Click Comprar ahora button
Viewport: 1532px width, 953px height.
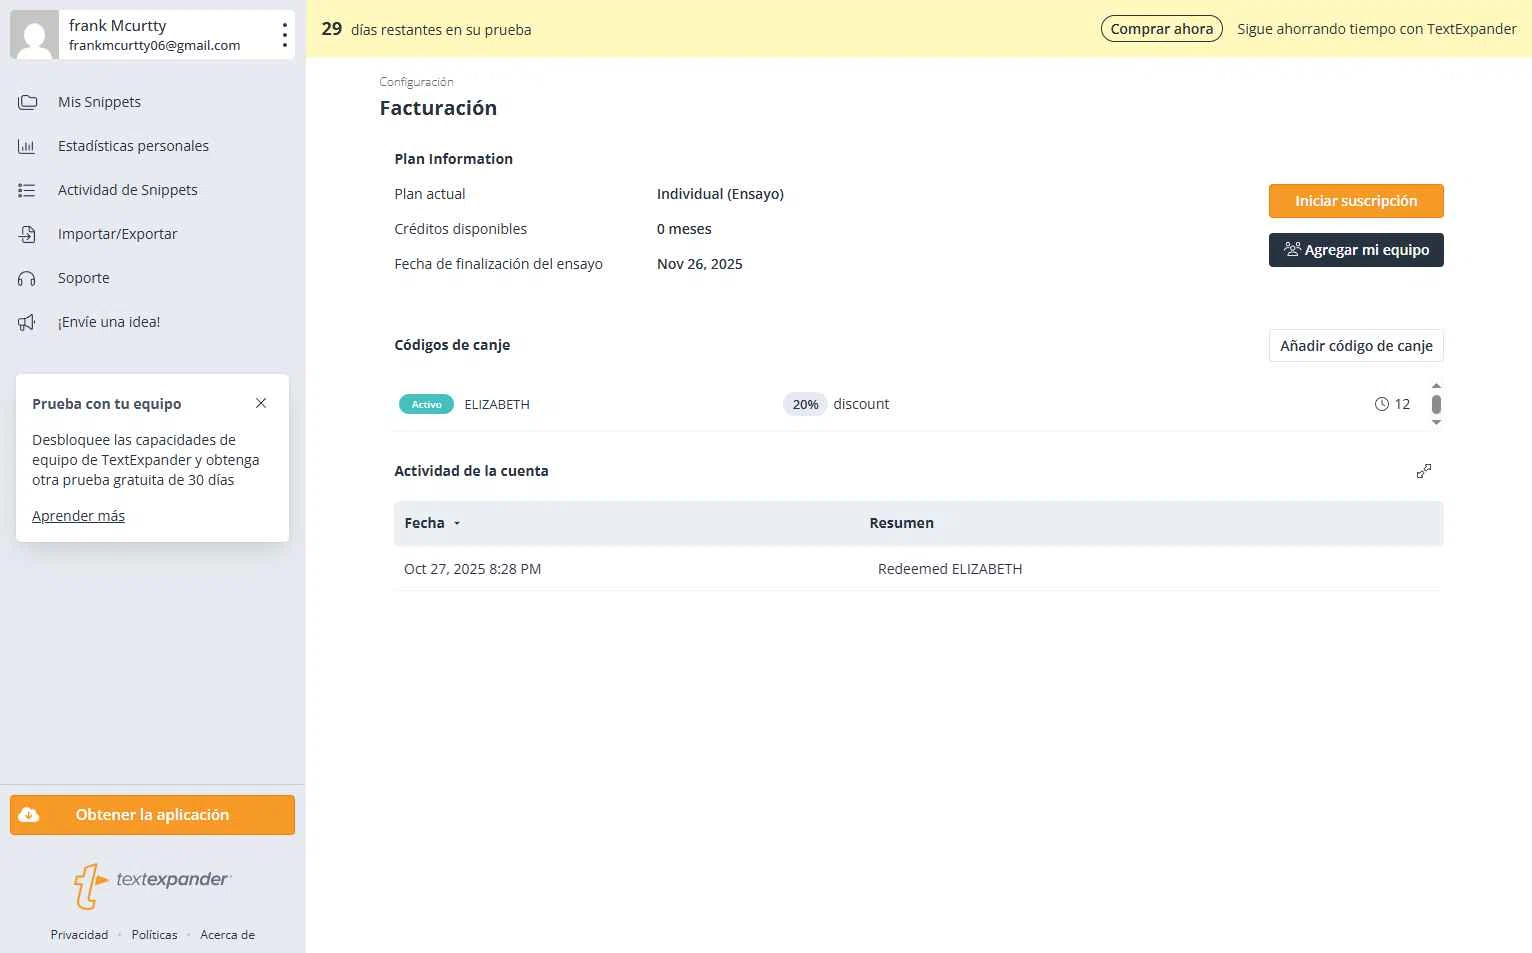(1162, 29)
